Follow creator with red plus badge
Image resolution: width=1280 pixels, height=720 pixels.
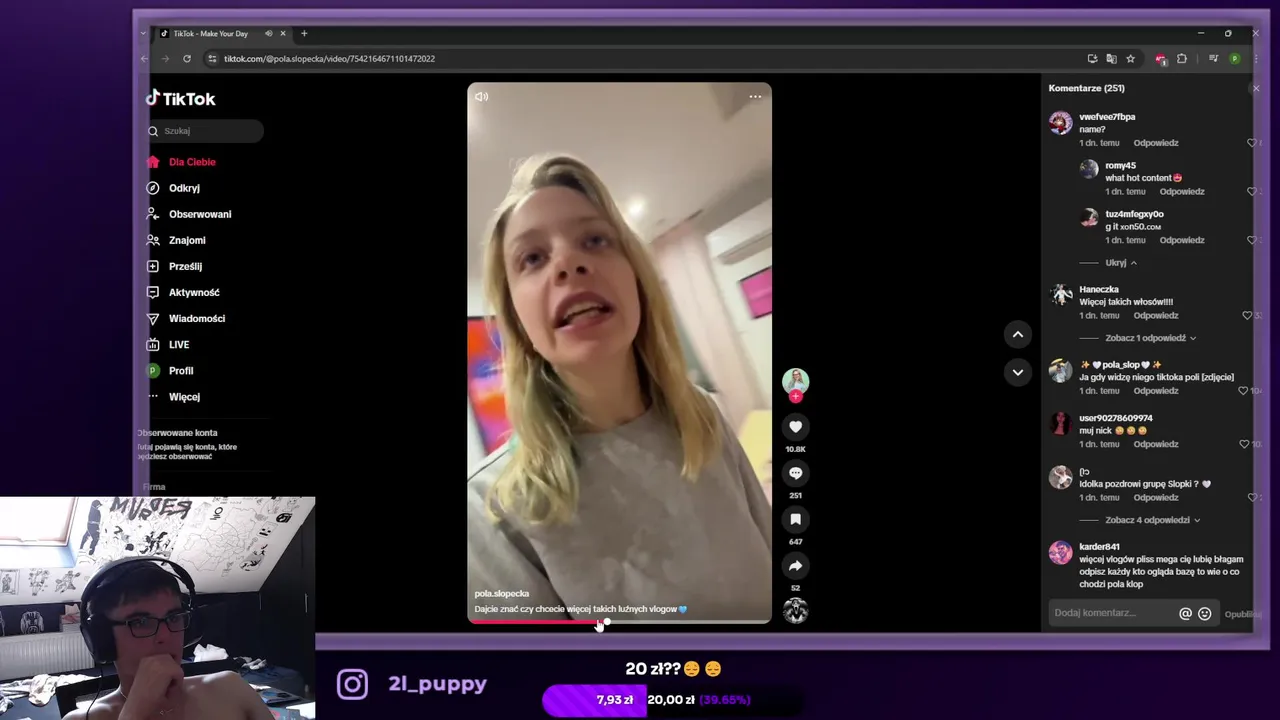[x=795, y=397]
